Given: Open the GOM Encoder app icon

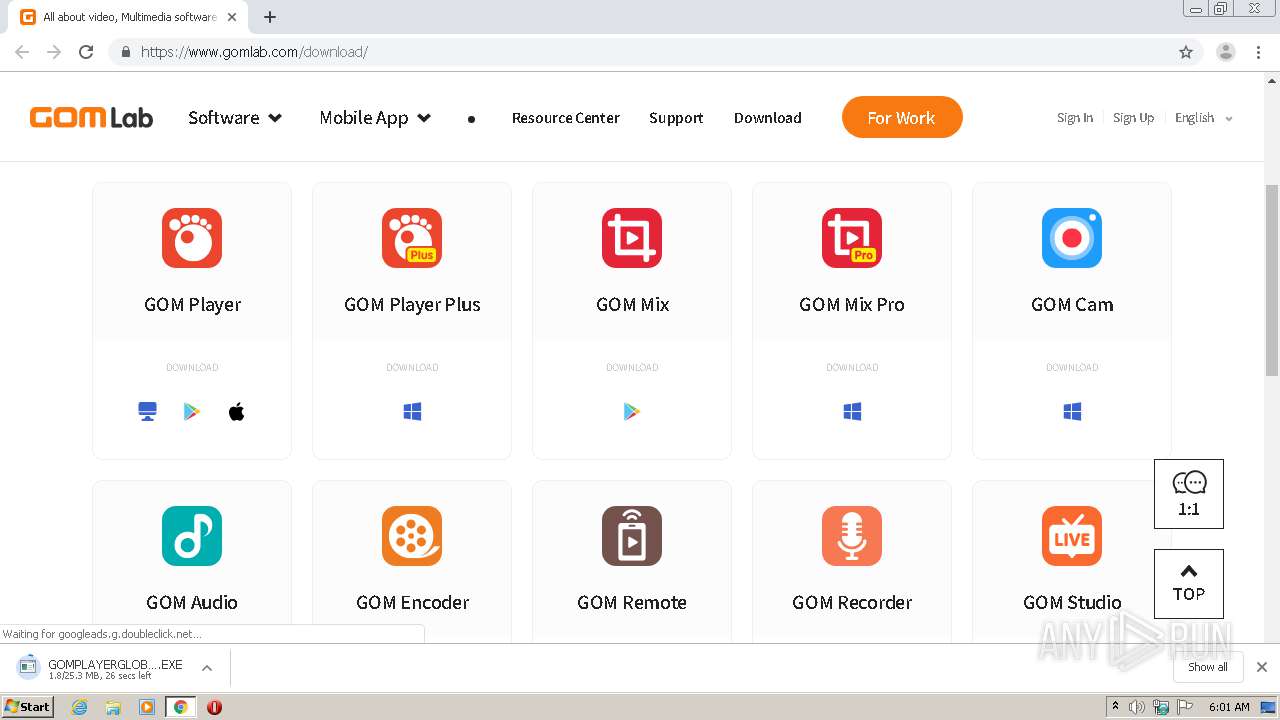Looking at the screenshot, I should coord(412,536).
